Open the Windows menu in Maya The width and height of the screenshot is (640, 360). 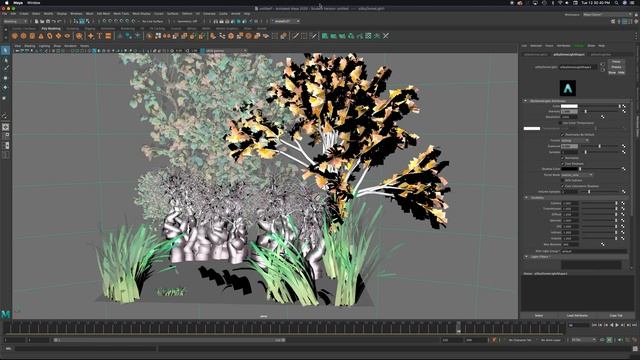click(76, 13)
